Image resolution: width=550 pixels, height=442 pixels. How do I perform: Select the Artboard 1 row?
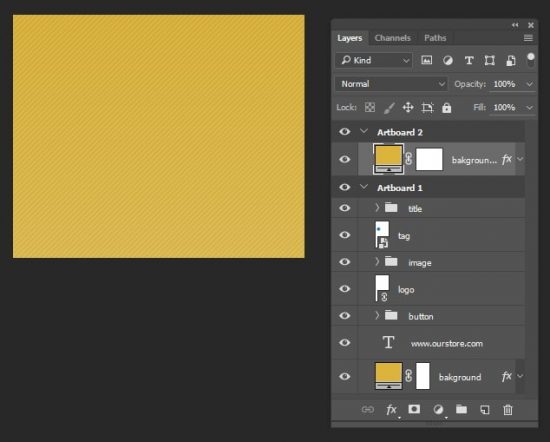coord(429,187)
